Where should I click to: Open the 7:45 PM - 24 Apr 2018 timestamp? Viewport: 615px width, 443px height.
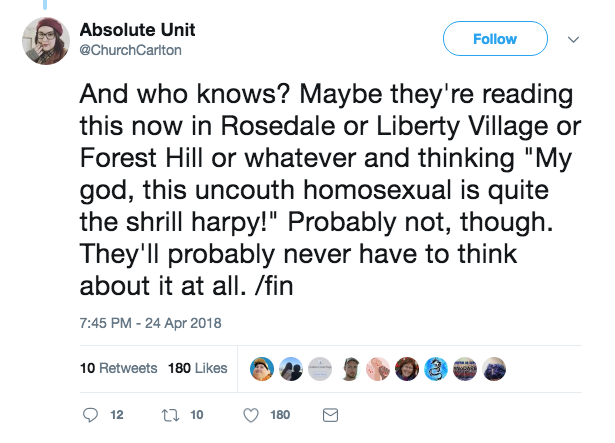tap(149, 322)
